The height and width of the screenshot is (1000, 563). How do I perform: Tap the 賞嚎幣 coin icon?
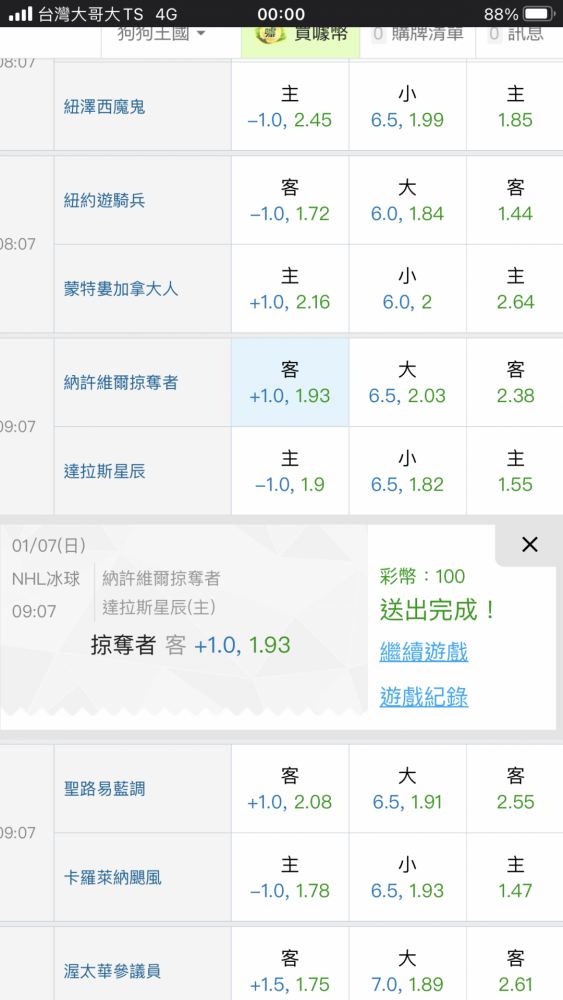267,34
